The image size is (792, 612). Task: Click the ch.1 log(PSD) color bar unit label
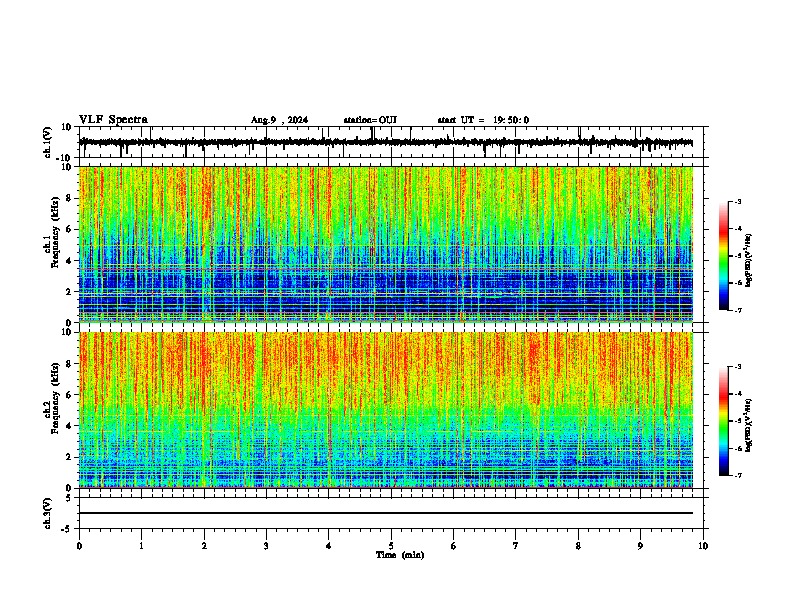[749, 260]
